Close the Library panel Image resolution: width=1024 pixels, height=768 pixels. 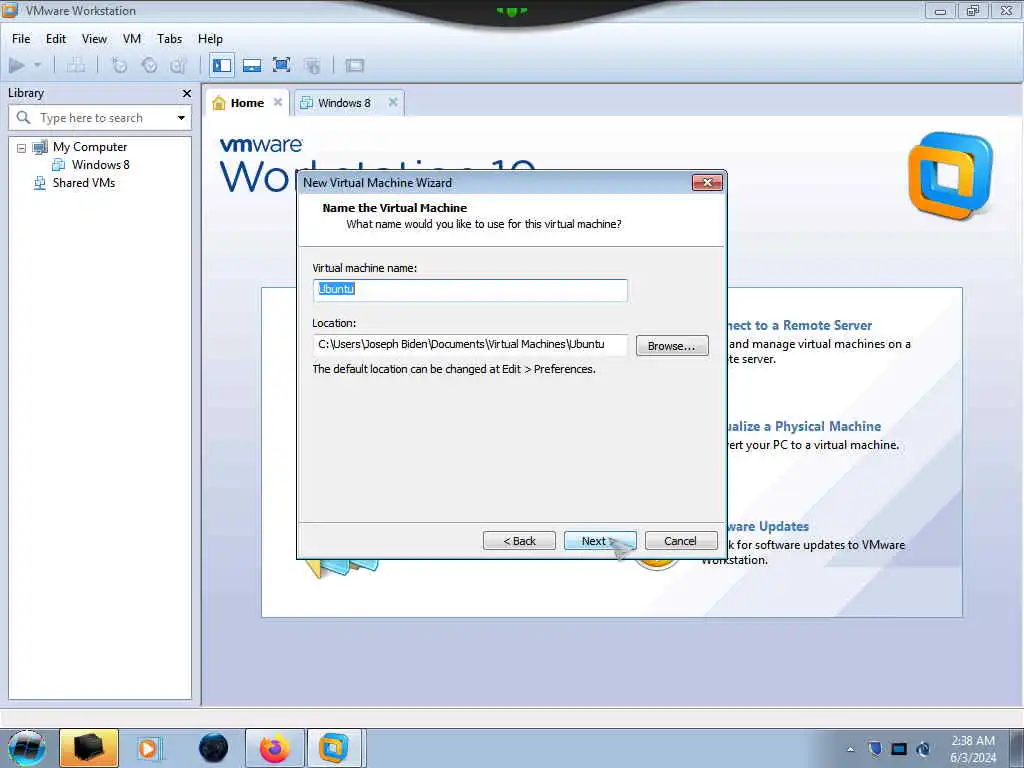coord(187,93)
